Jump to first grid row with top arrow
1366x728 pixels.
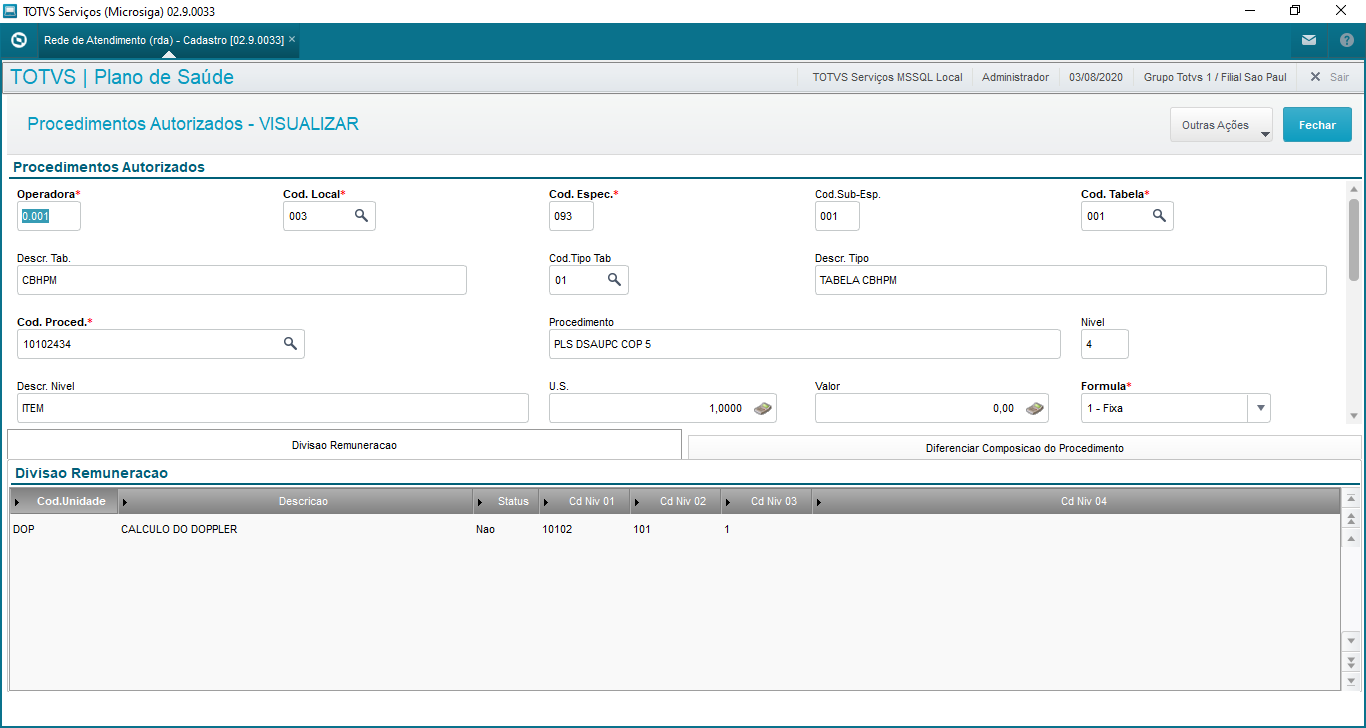tap(1351, 498)
